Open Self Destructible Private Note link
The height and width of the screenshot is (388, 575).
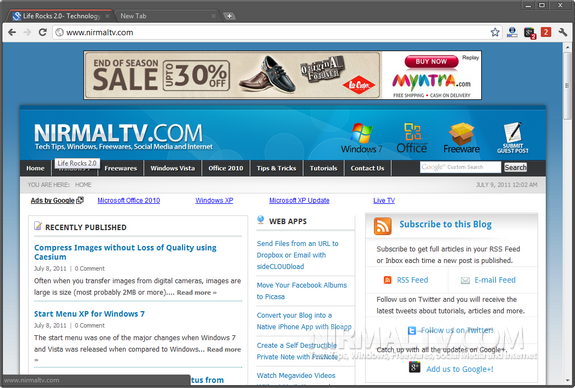tap(297, 351)
